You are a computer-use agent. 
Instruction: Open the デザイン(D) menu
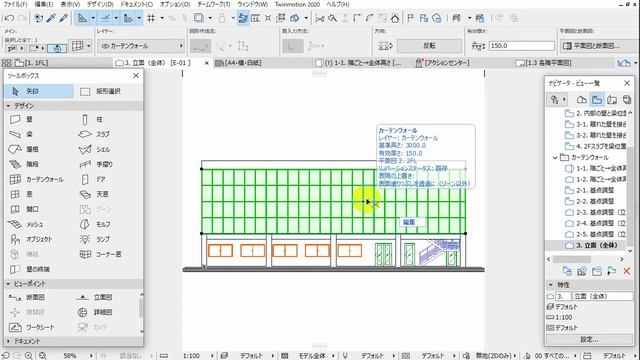tap(100, 4)
